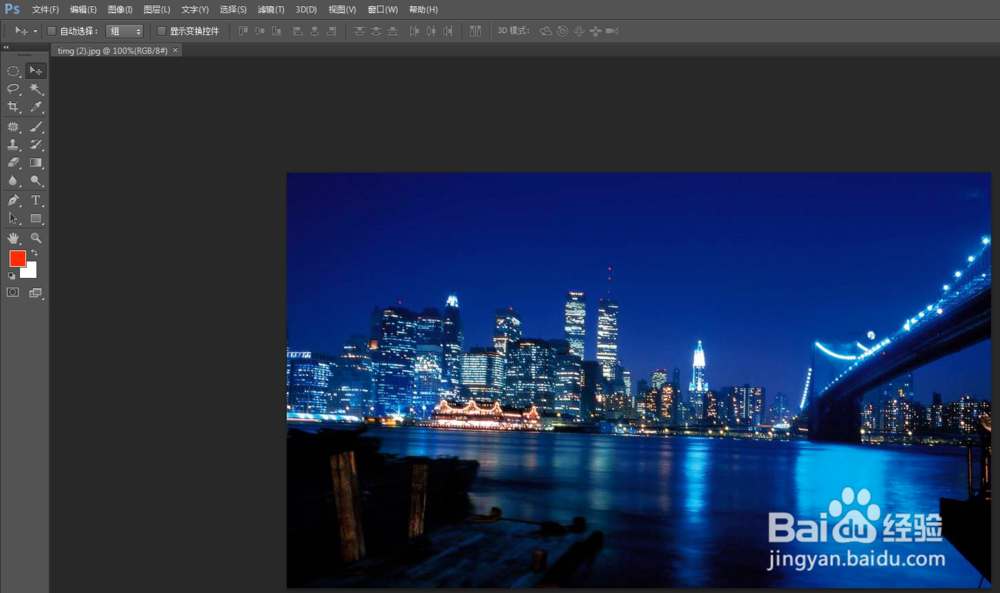
Task: Select the Elliptical Marquee tool
Action: point(13,71)
